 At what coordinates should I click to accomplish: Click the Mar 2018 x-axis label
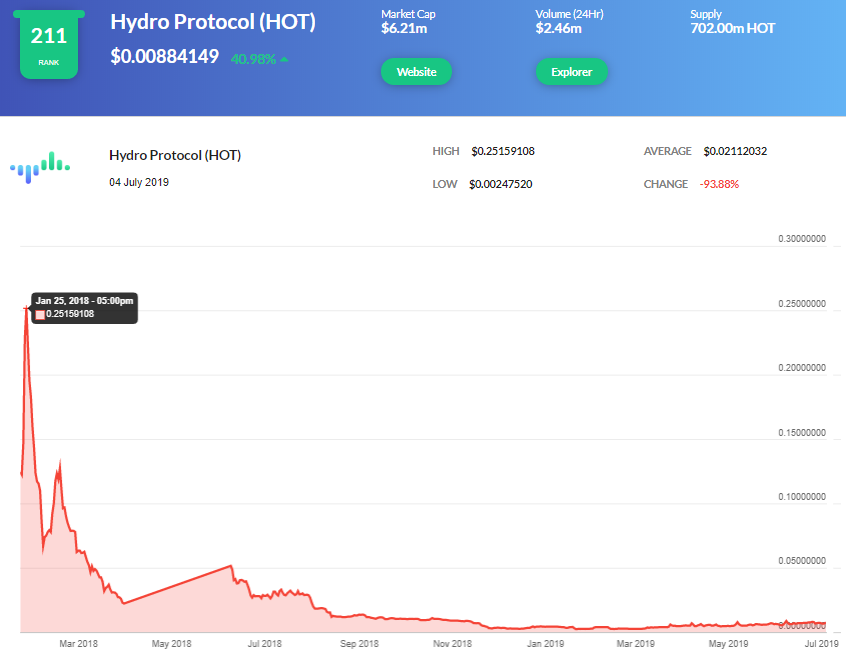click(78, 644)
